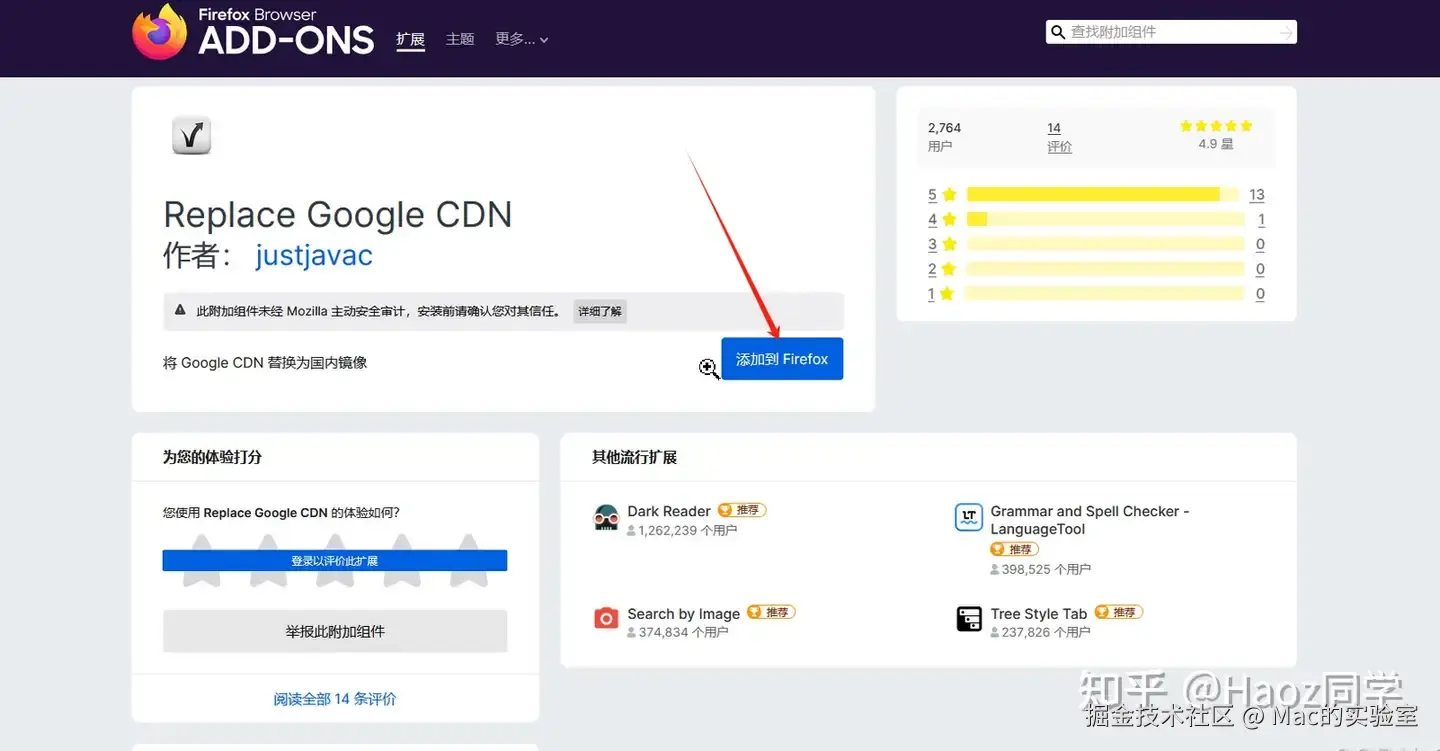This screenshot has width=1440, height=751.
Task: Click the 4 star rating row label
Action: (x=942, y=220)
